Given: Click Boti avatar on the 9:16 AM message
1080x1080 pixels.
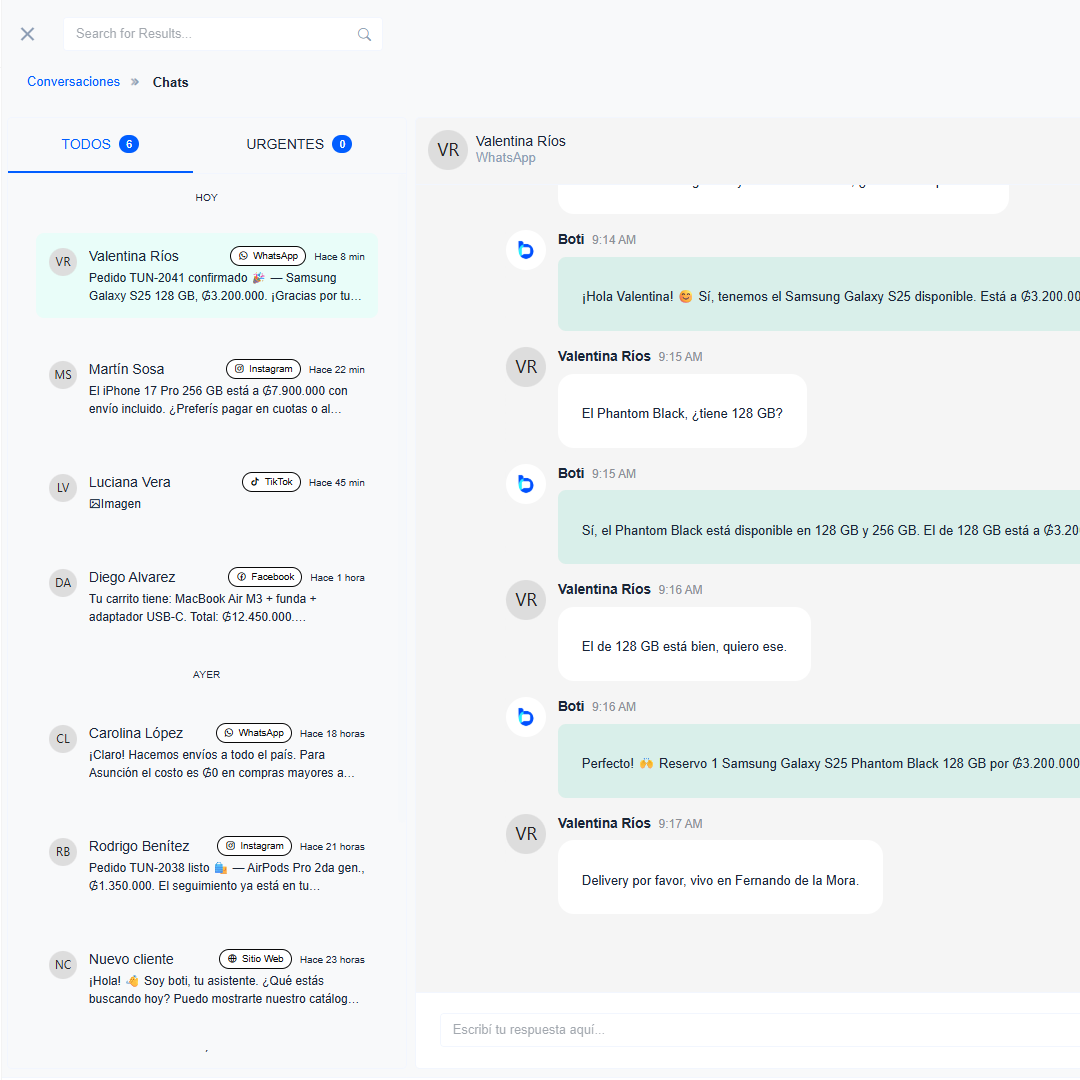Looking at the screenshot, I should (526, 716).
